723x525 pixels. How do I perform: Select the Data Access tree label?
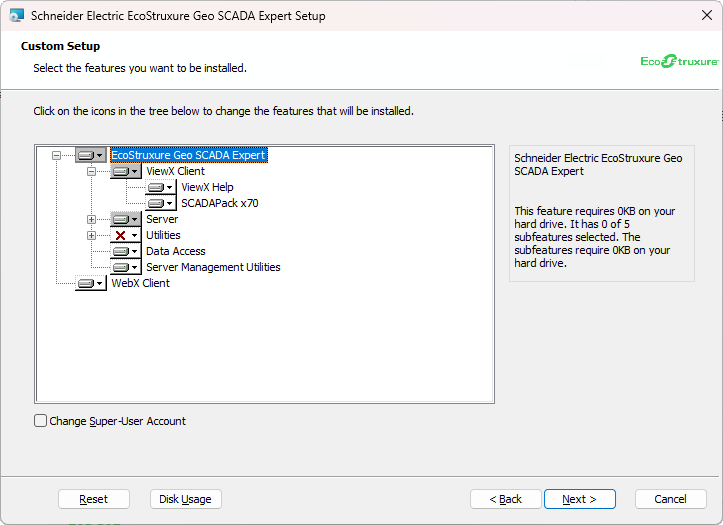(x=175, y=251)
